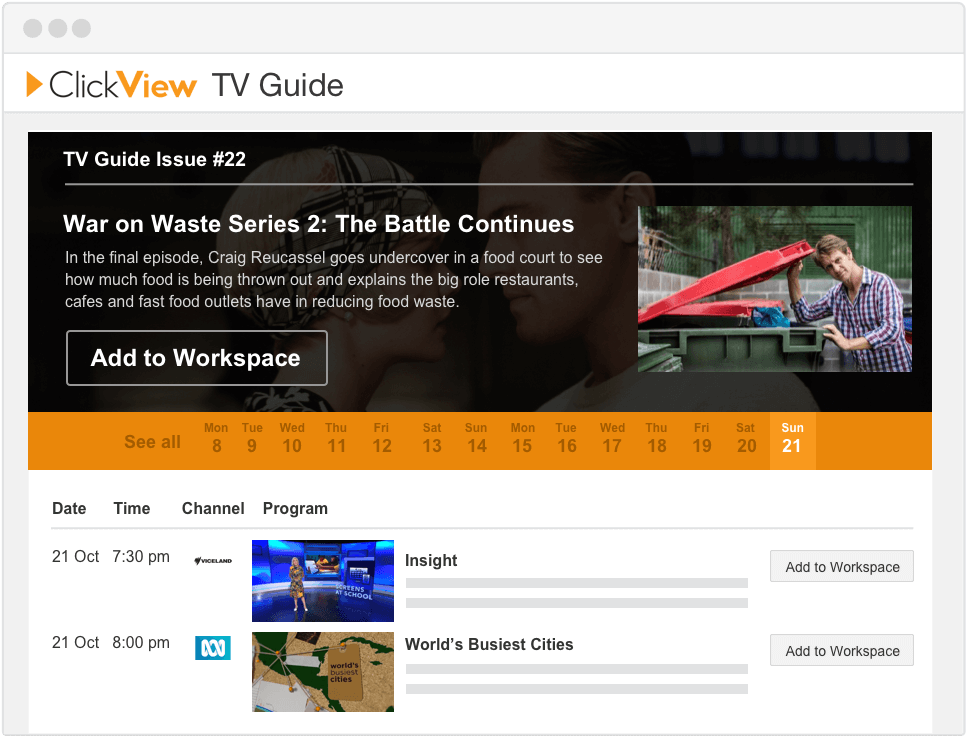Image resolution: width=966 pixels, height=736 pixels.
Task: Select the Mon 8 date tab
Action: [x=216, y=438]
